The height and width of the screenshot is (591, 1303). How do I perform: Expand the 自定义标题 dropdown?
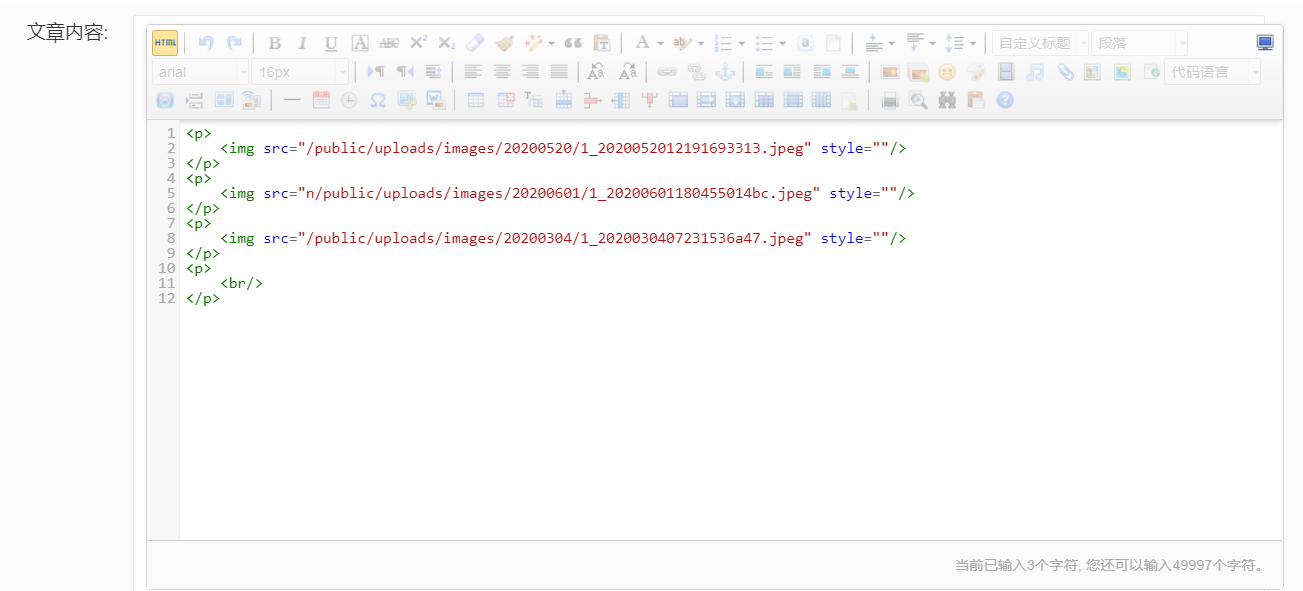pos(1040,43)
